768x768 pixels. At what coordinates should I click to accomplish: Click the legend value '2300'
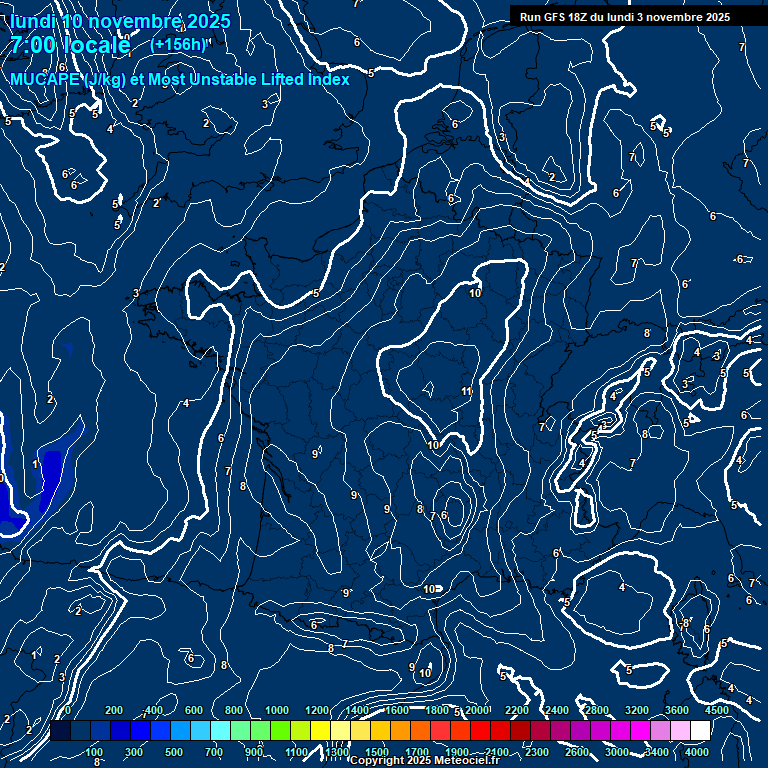click(537, 752)
